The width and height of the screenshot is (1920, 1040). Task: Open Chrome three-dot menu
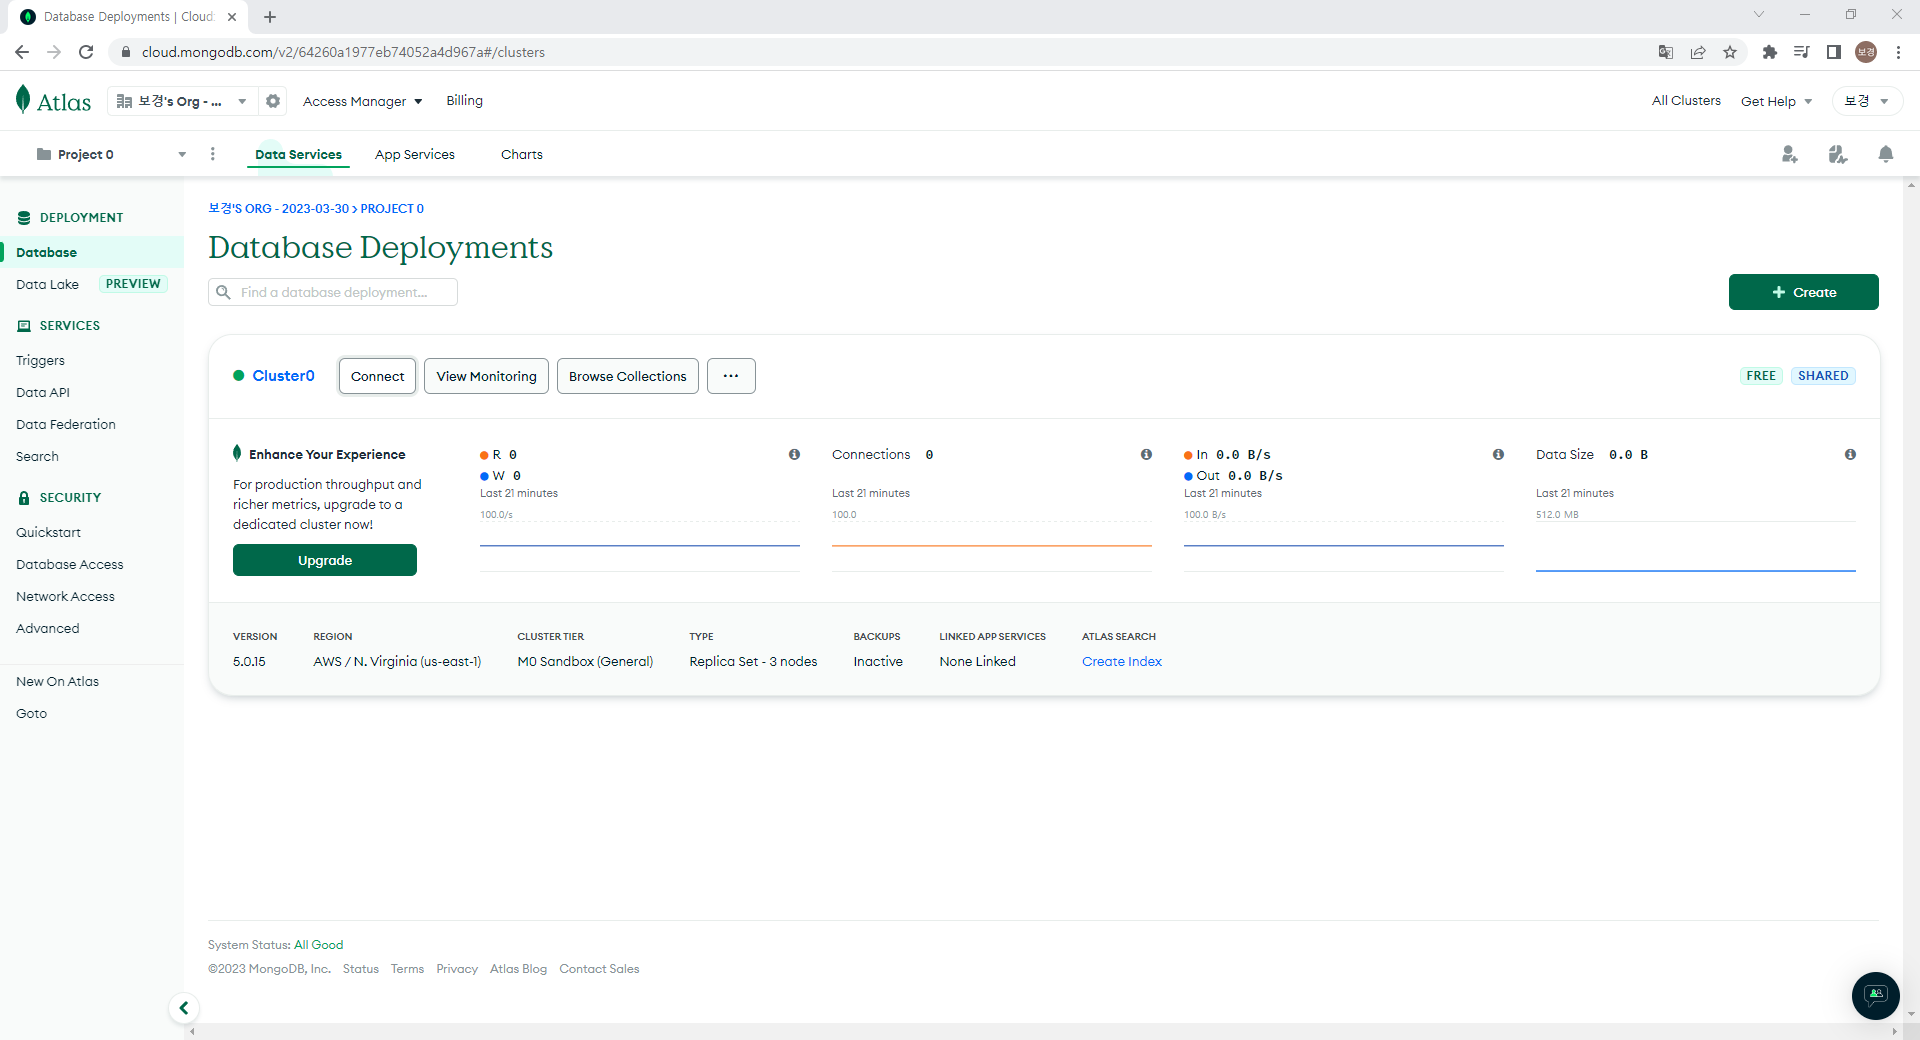click(x=1898, y=52)
